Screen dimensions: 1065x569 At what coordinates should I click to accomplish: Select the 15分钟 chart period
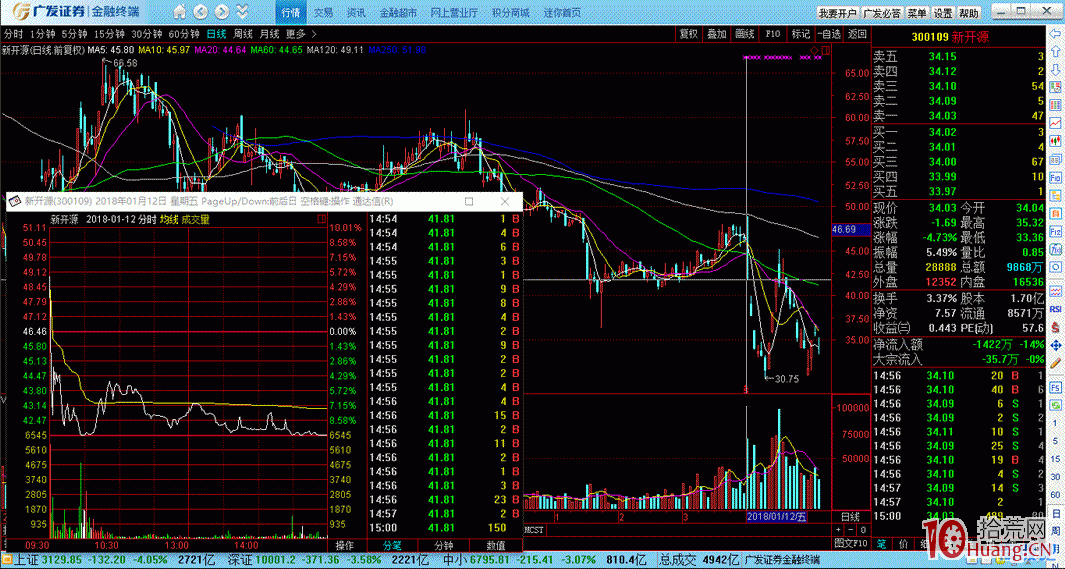click(x=109, y=33)
